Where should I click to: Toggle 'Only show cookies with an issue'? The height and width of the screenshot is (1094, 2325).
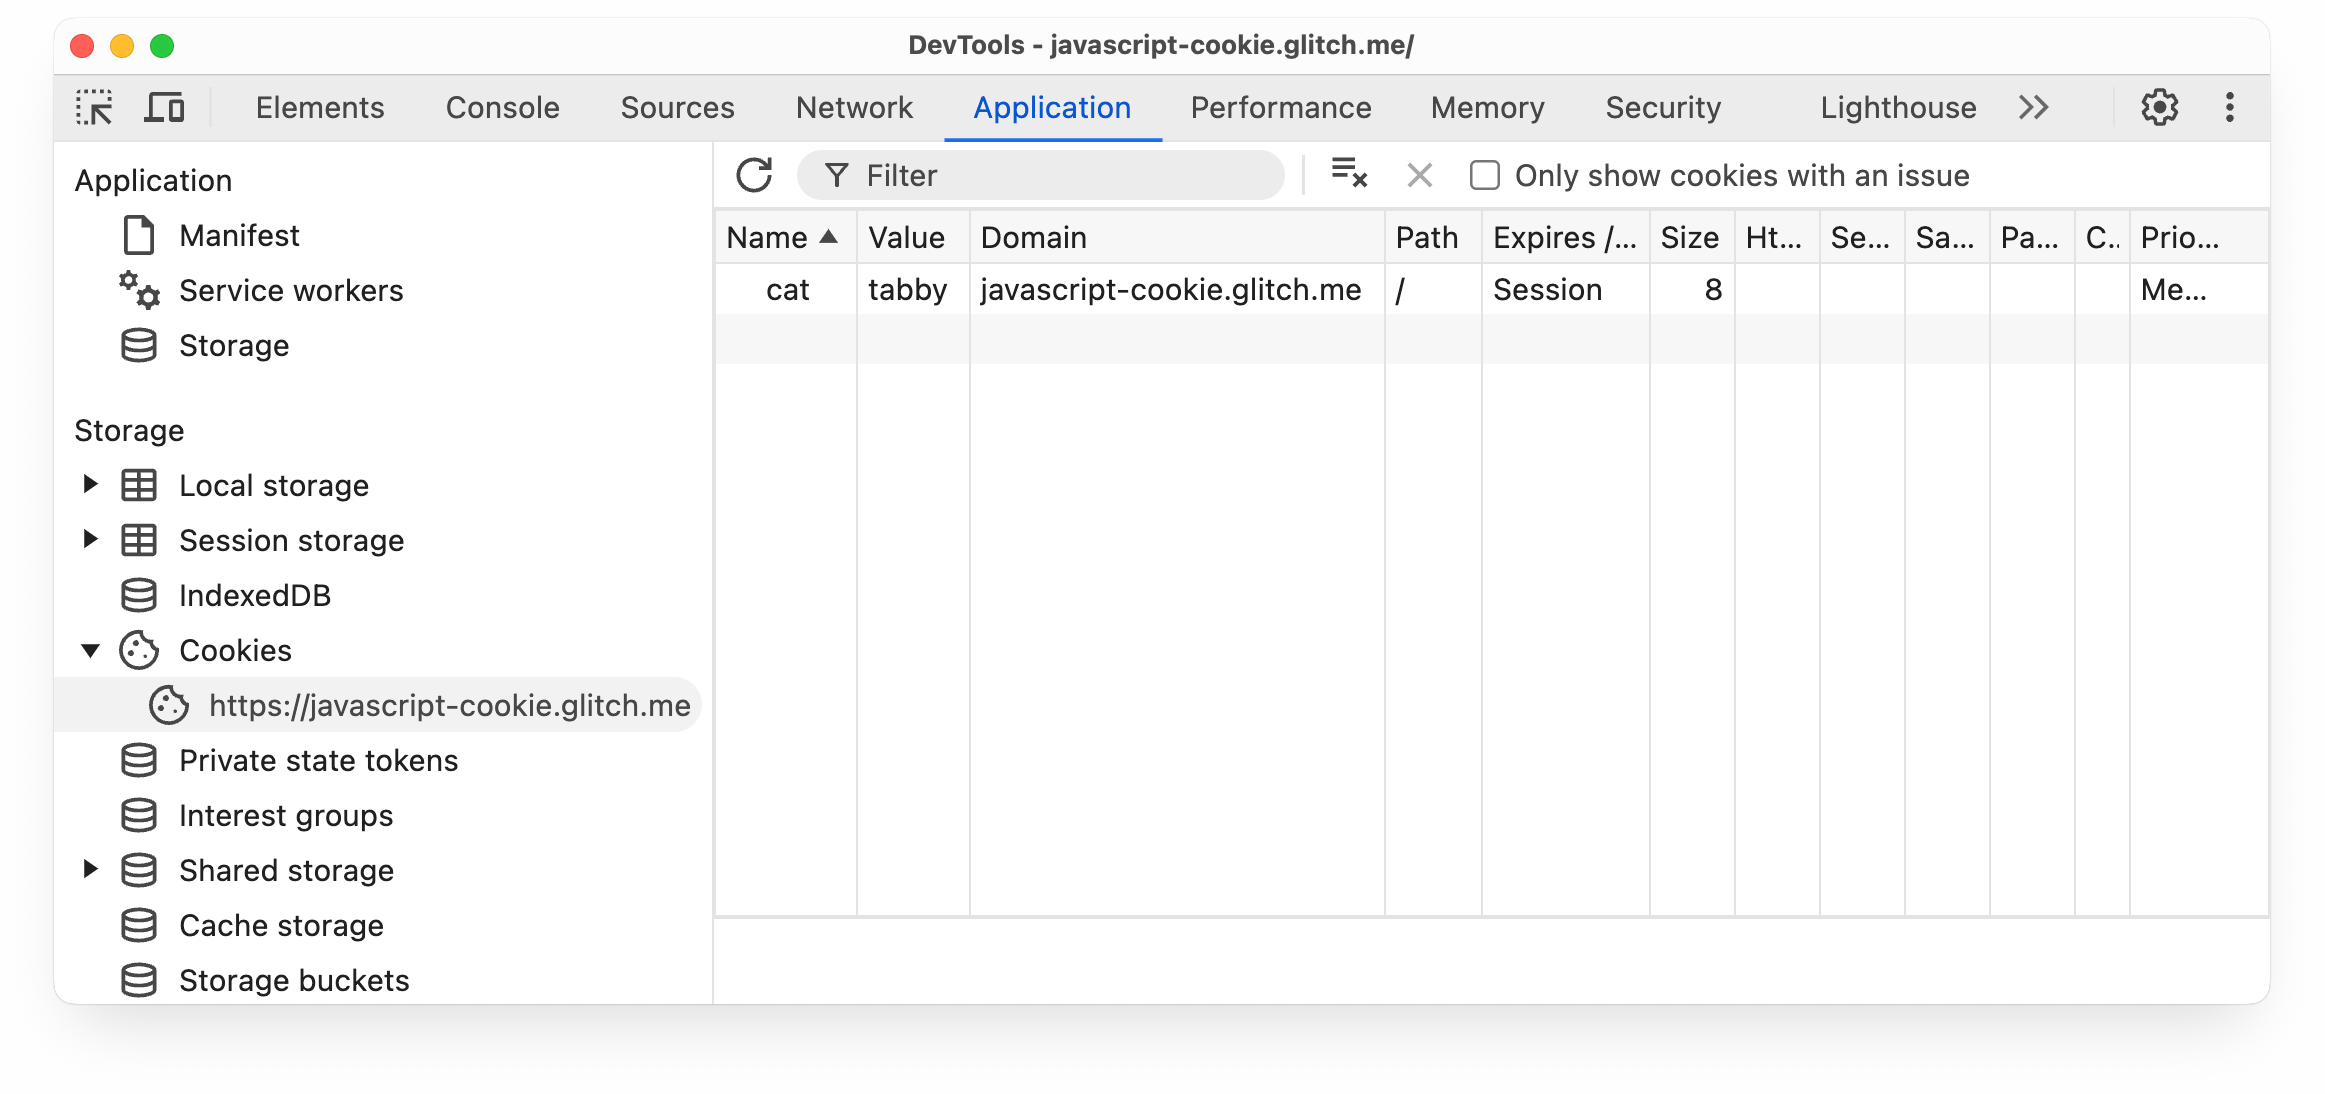tap(1483, 175)
